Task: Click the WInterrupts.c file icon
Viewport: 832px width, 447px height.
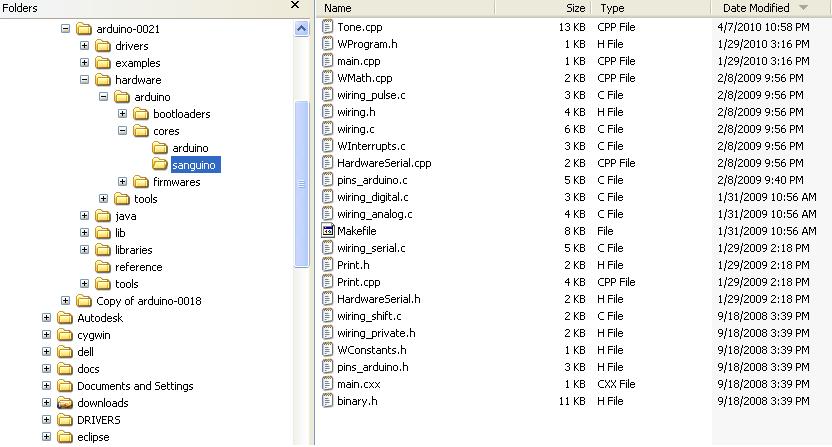Action: pos(327,145)
